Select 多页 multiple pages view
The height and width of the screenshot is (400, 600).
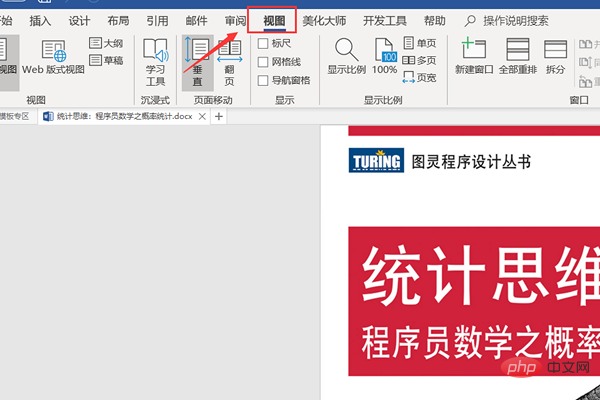click(x=418, y=60)
